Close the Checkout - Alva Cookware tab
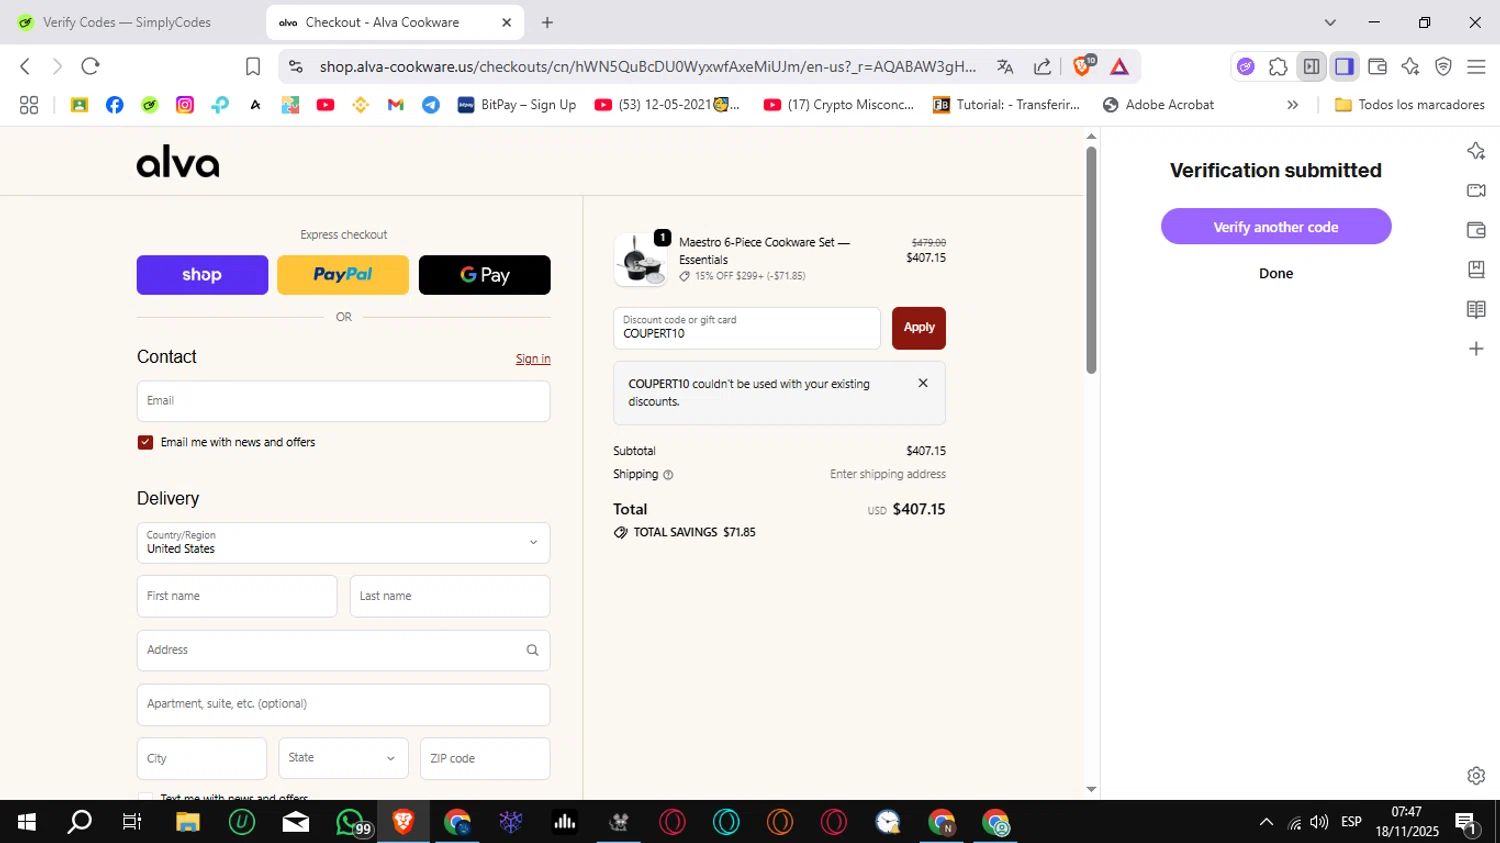The height and width of the screenshot is (843, 1500). 507,22
